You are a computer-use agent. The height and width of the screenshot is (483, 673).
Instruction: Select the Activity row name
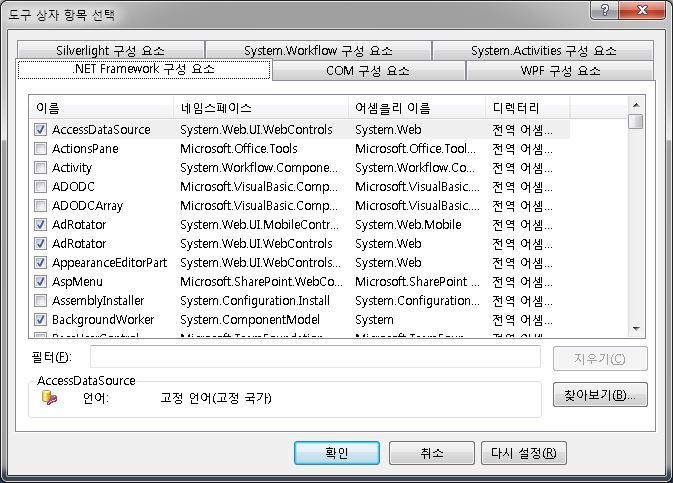pos(72,167)
